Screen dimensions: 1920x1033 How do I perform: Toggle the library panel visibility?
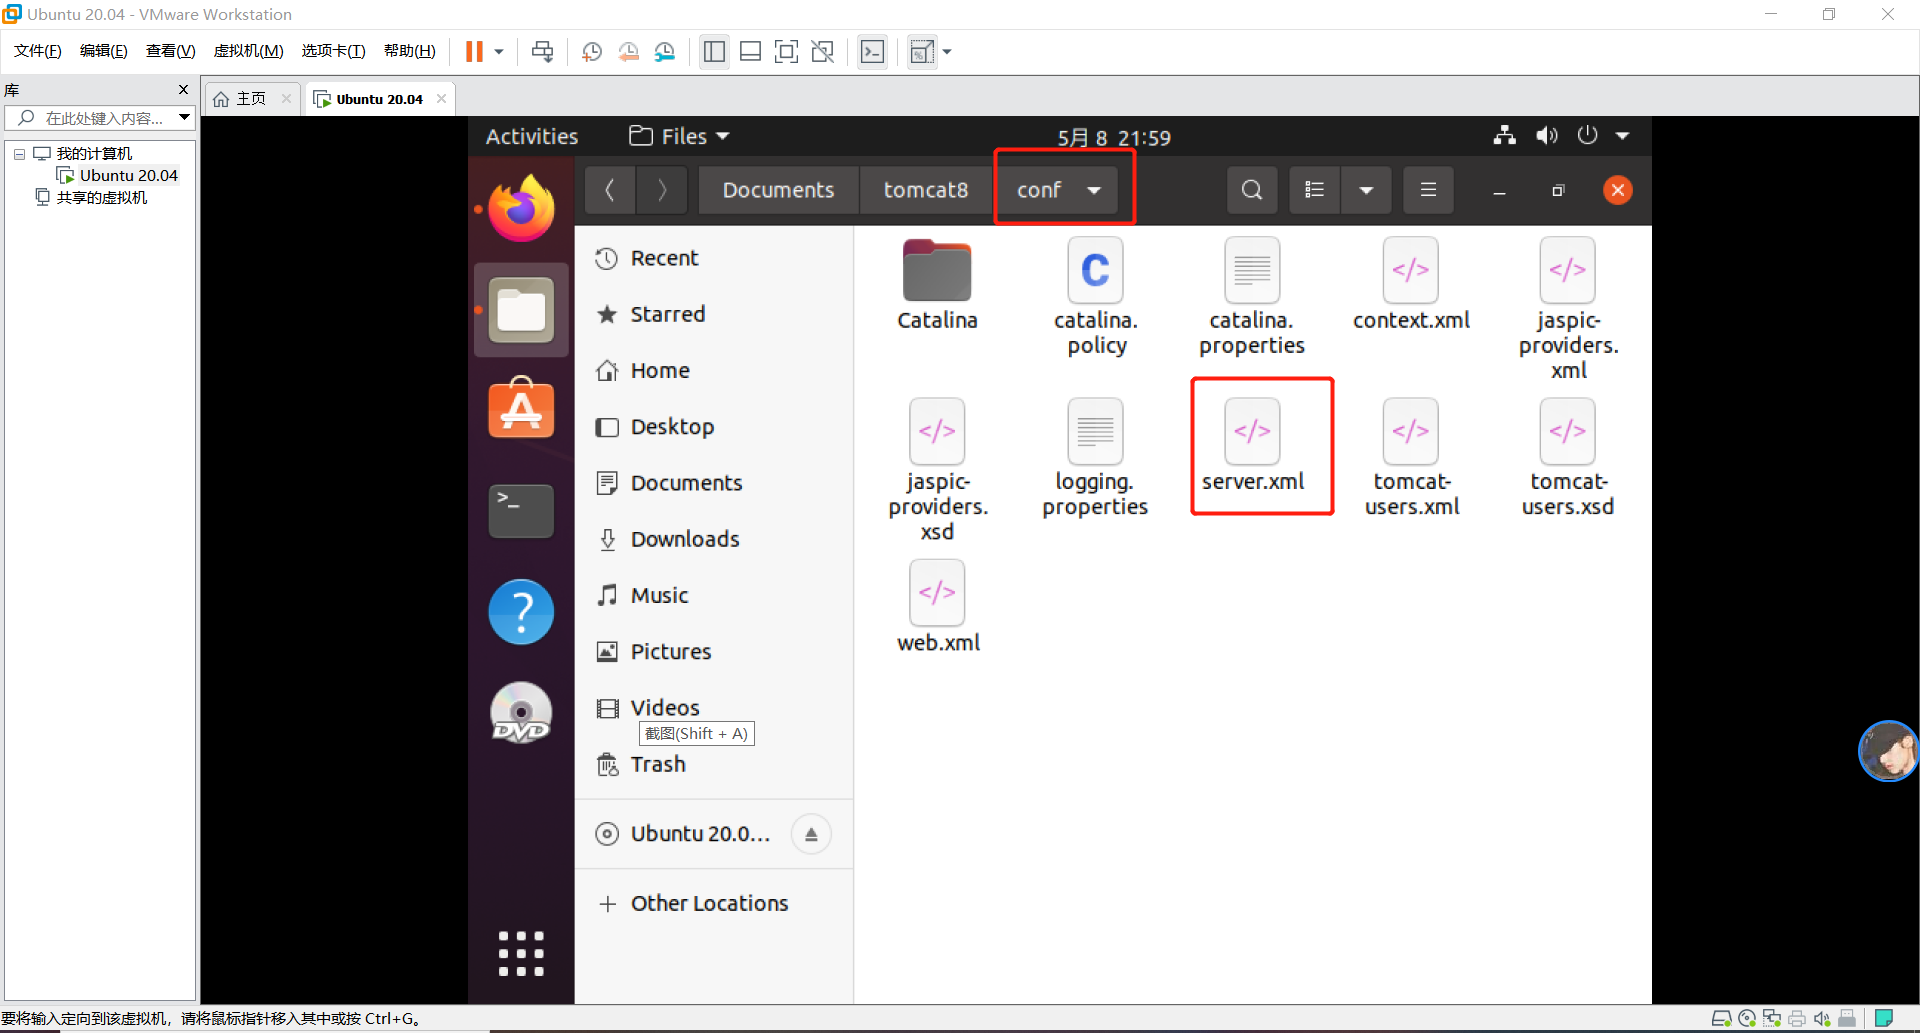tap(714, 51)
